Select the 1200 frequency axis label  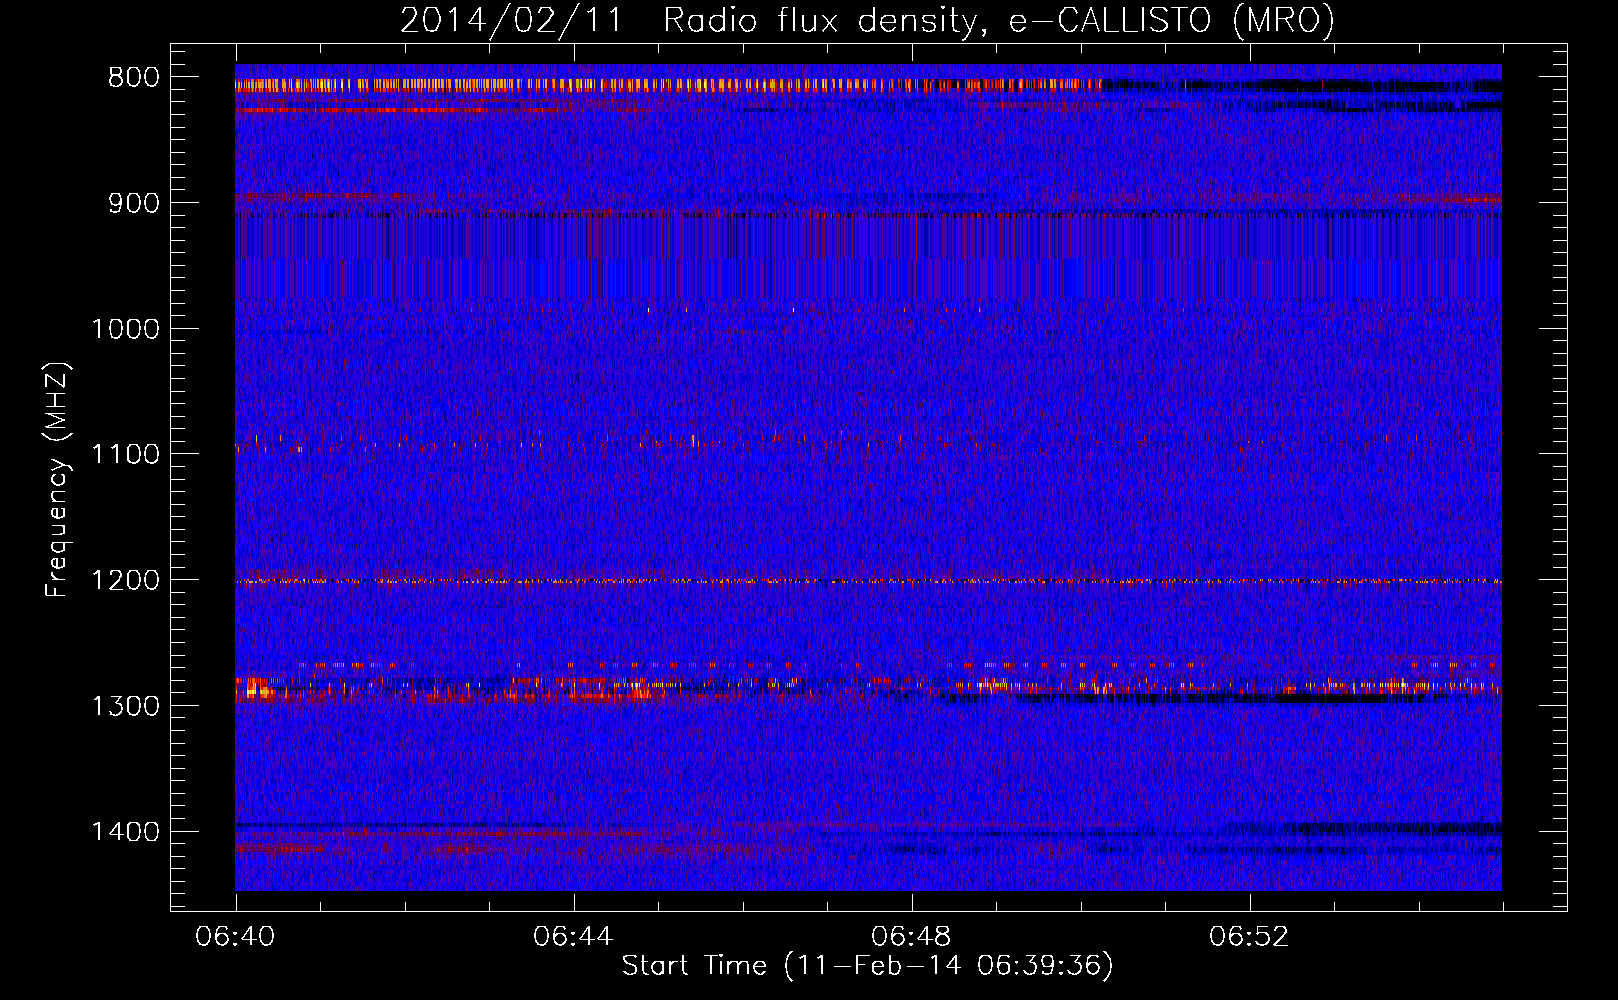point(125,581)
